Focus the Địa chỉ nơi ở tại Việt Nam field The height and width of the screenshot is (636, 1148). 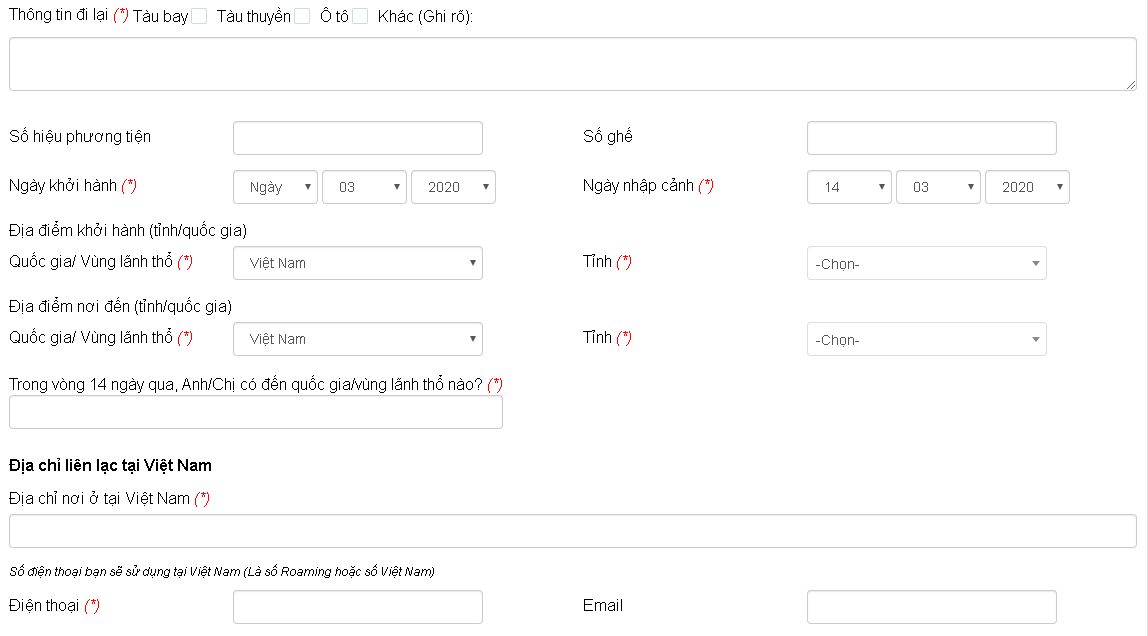coord(573,531)
